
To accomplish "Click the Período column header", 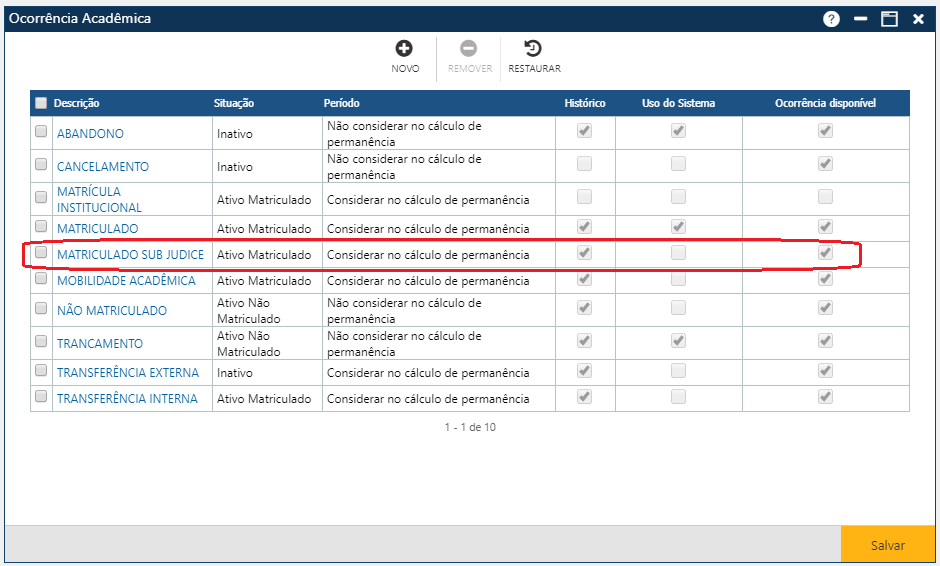I will point(341,103).
